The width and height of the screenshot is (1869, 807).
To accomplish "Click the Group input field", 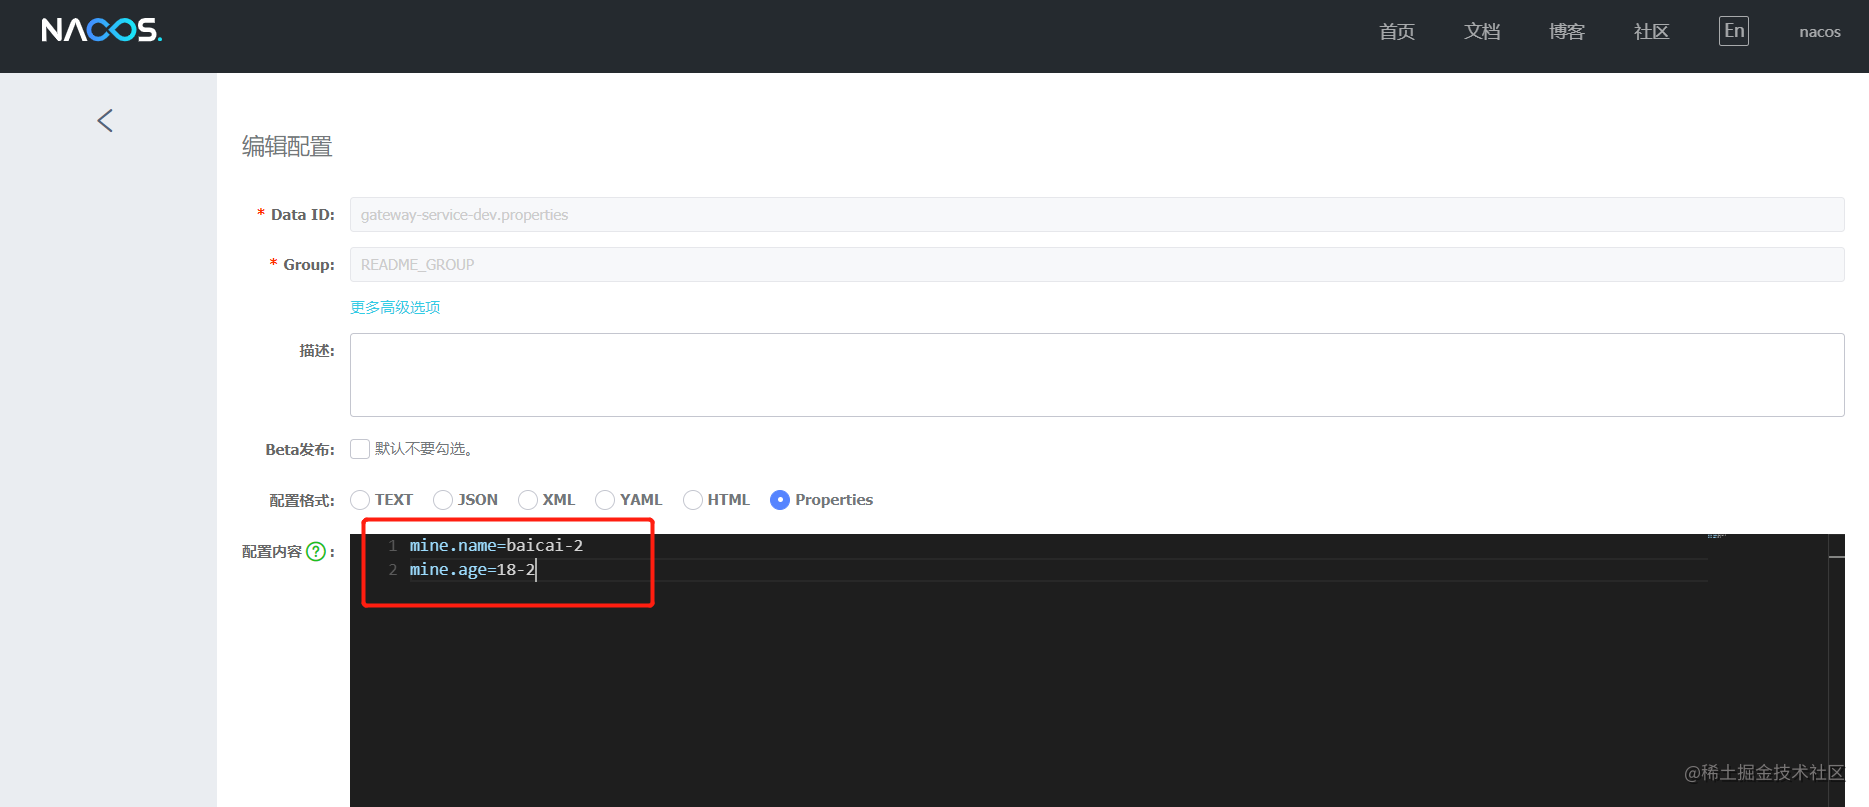I will coord(1097,265).
